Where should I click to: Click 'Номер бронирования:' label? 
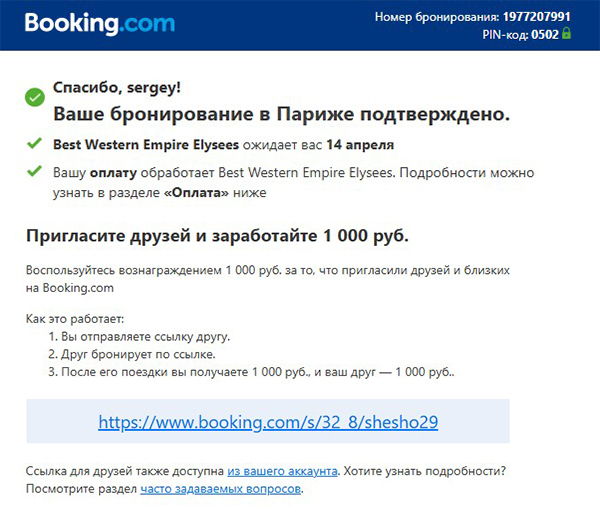437,17
